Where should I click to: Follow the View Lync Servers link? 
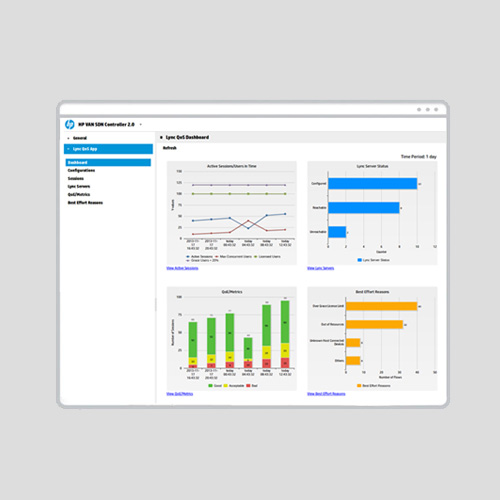pos(321,268)
